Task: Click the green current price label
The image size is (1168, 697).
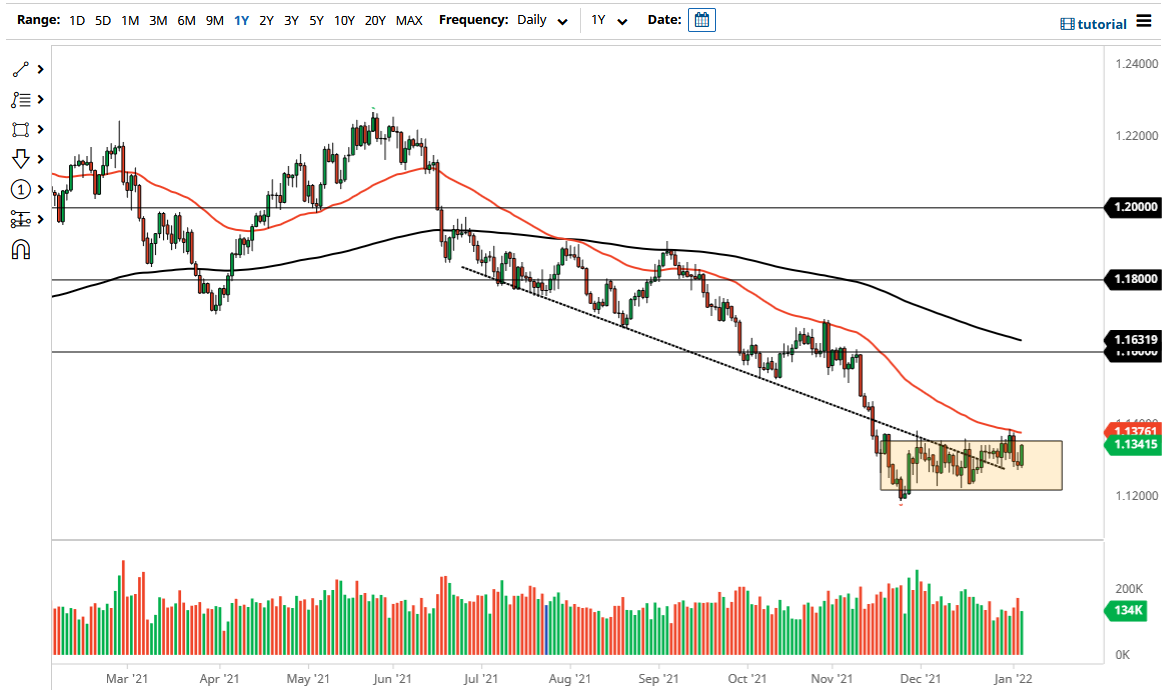Action: (x=1131, y=444)
